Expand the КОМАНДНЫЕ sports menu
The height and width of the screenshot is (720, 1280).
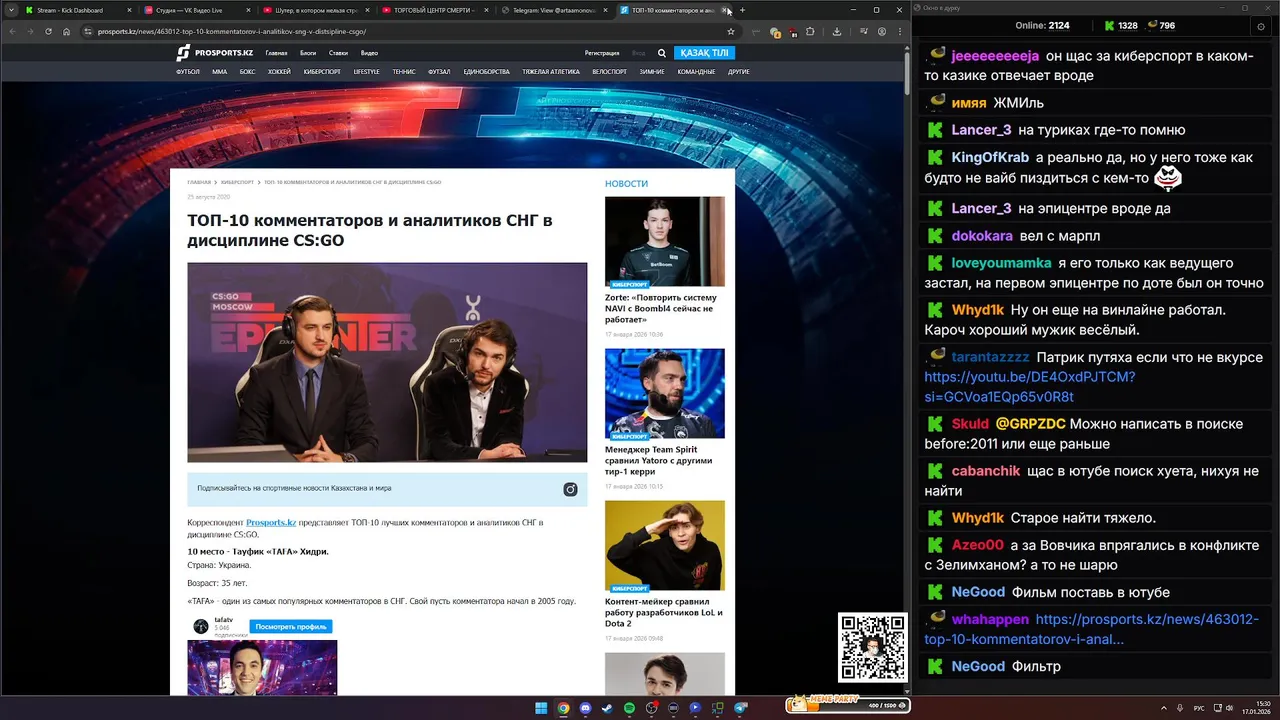click(696, 72)
